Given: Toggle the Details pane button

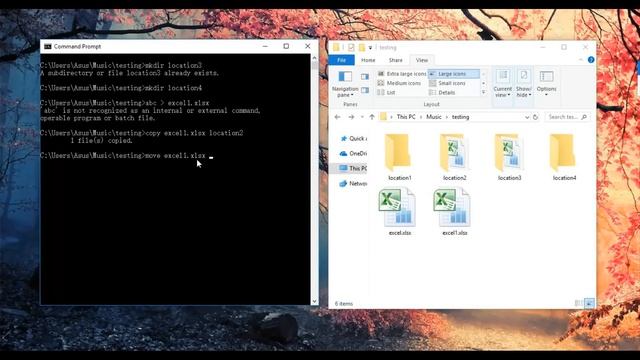Looking at the screenshot, I should click(x=365, y=90).
